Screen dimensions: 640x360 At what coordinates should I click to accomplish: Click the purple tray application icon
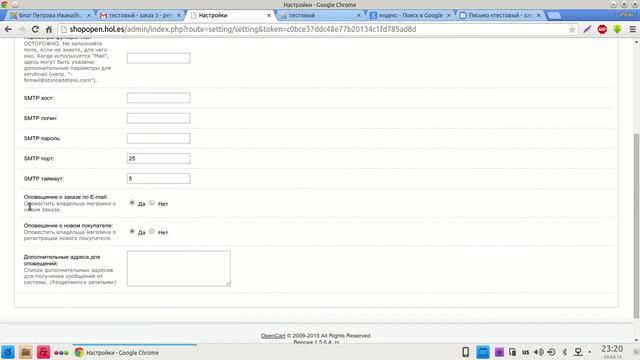coord(499,352)
